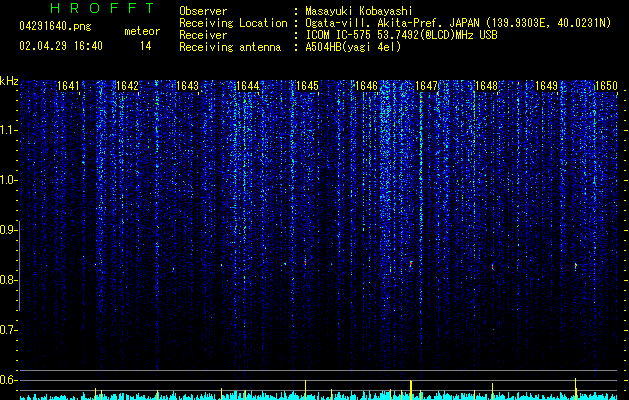629x400 pixels.
Task: Click the meteor count value 14
Action: click(145, 46)
